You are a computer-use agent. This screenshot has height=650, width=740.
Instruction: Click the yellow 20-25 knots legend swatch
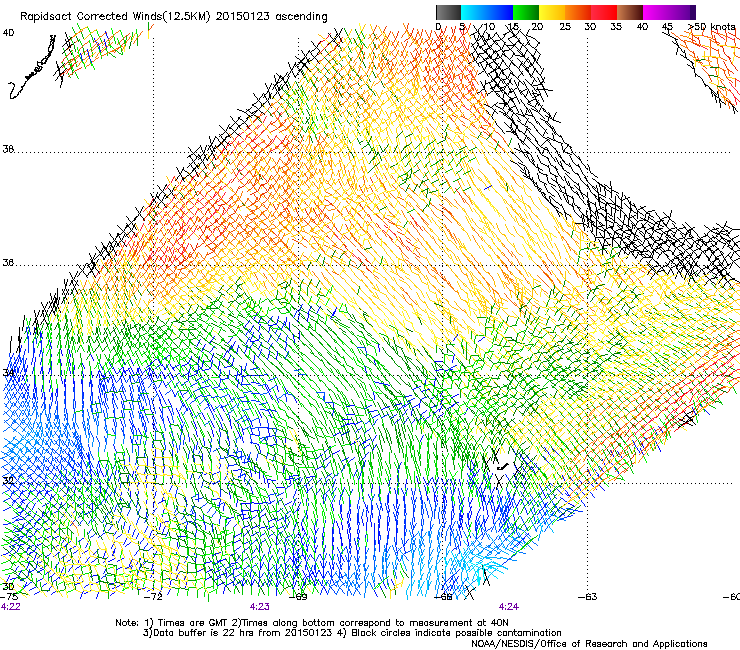[552, 12]
